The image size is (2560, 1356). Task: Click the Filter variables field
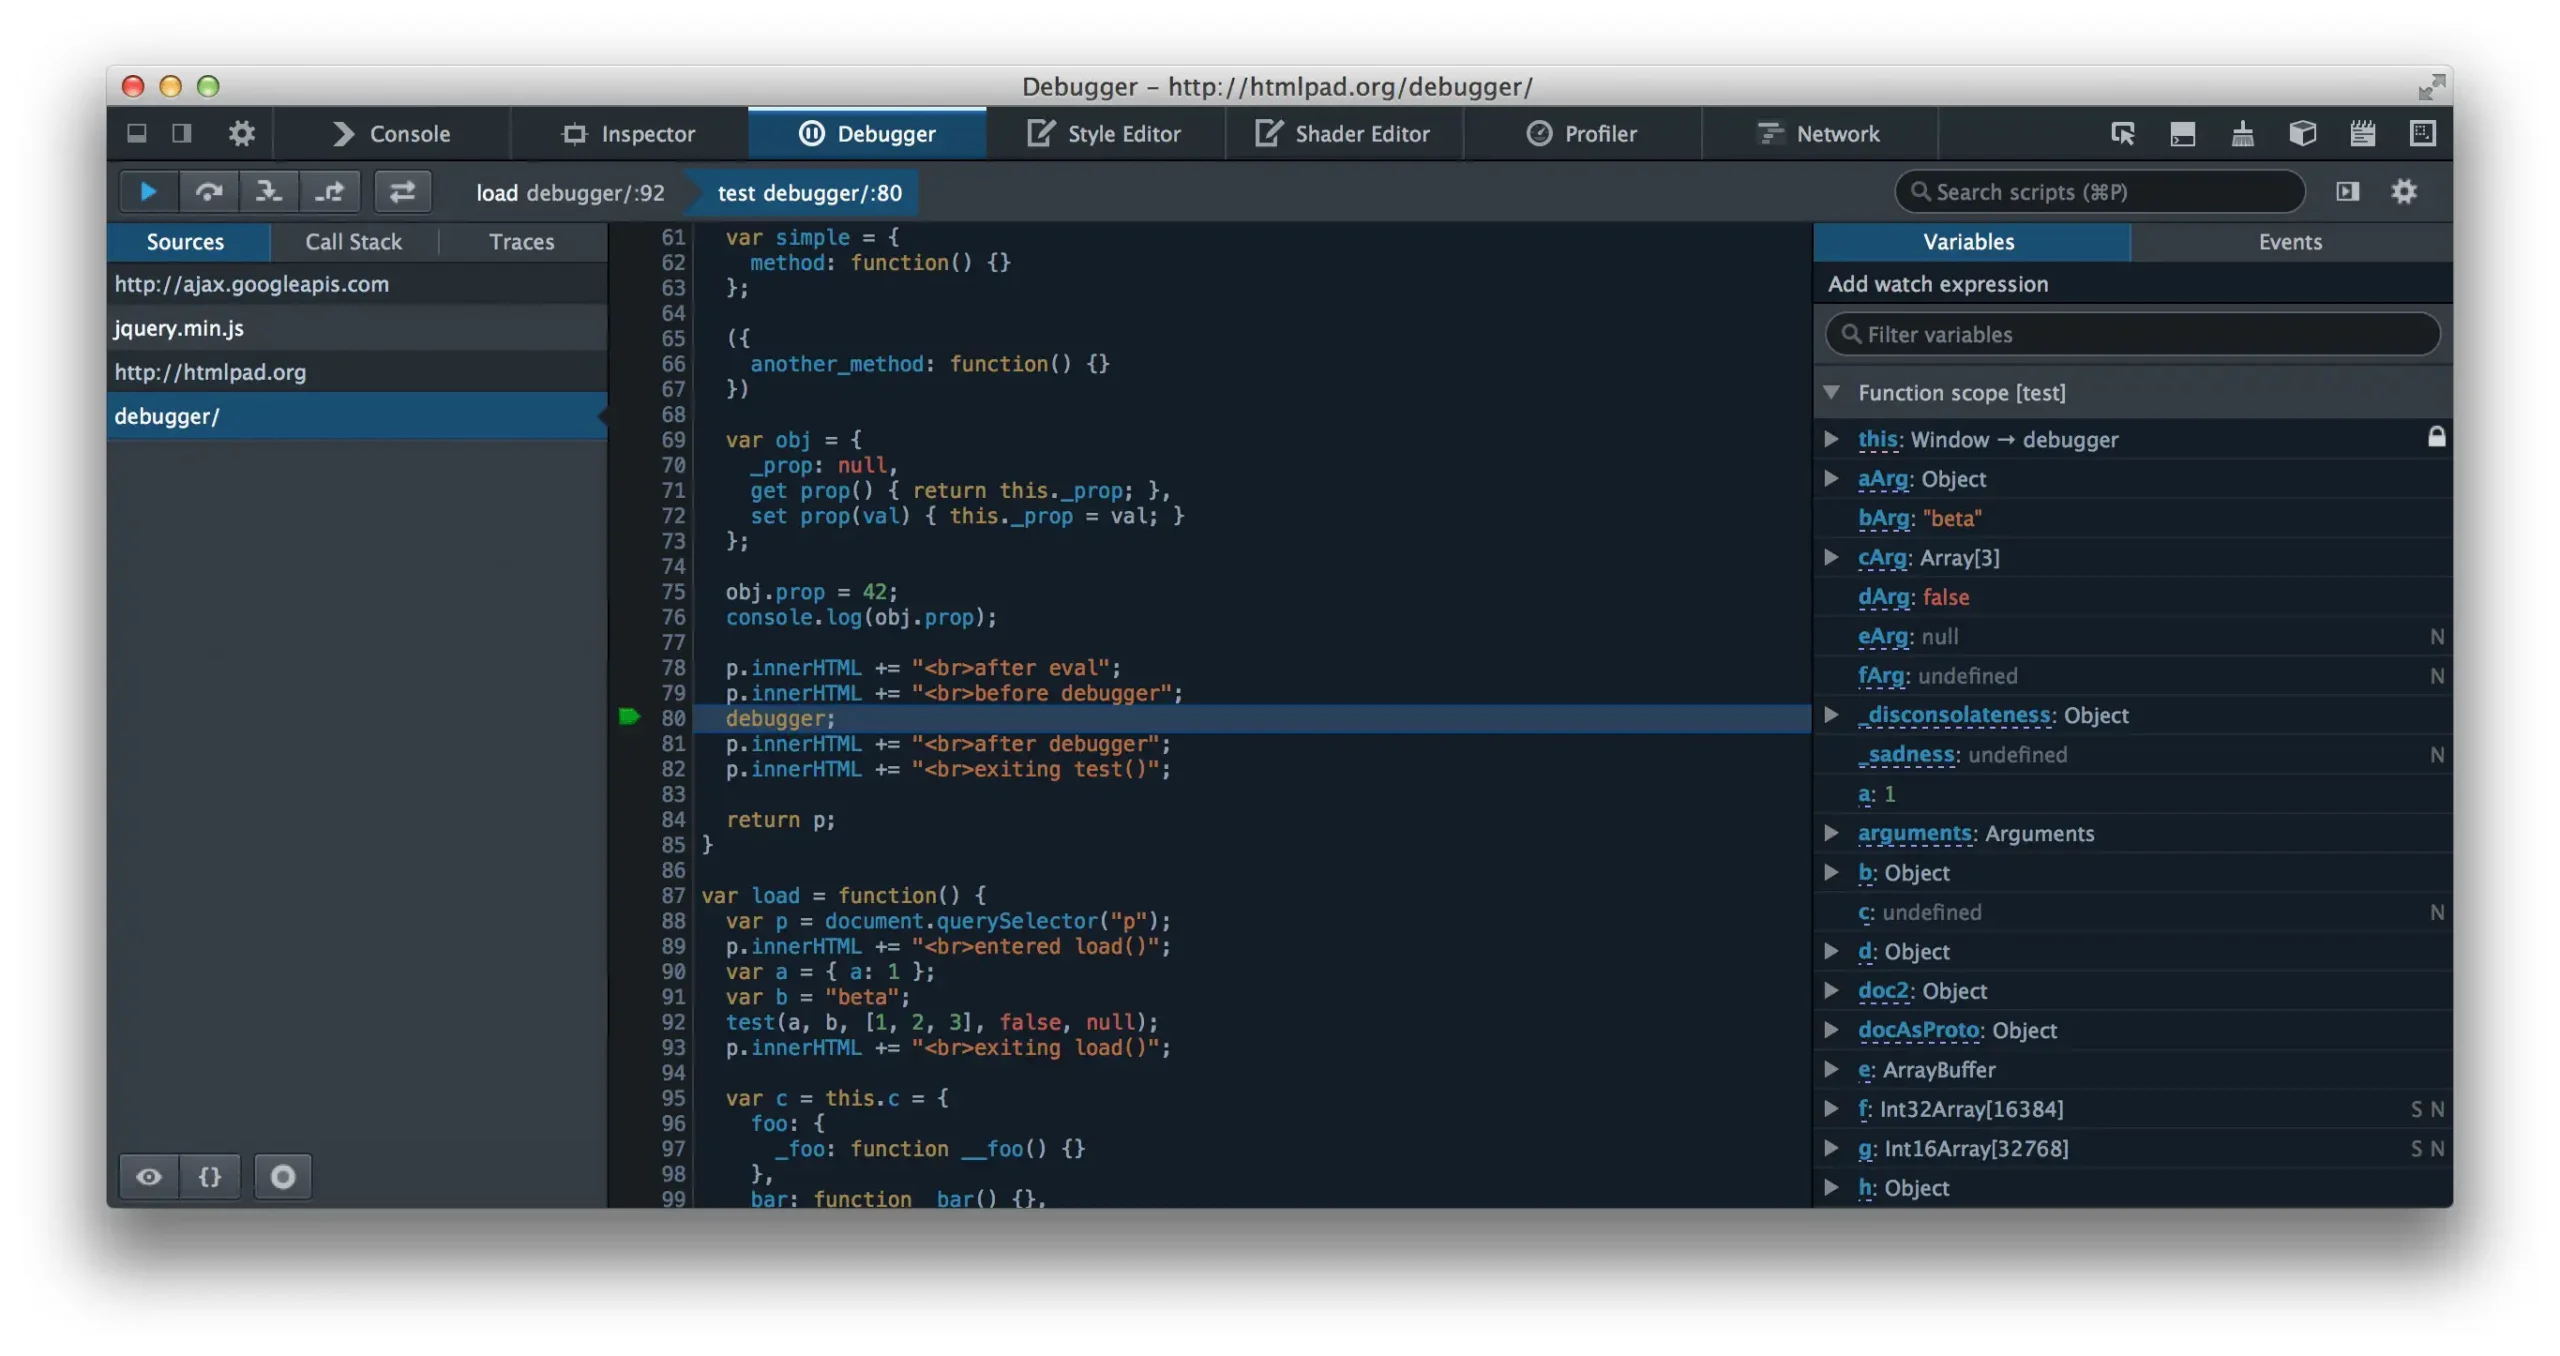(2132, 334)
